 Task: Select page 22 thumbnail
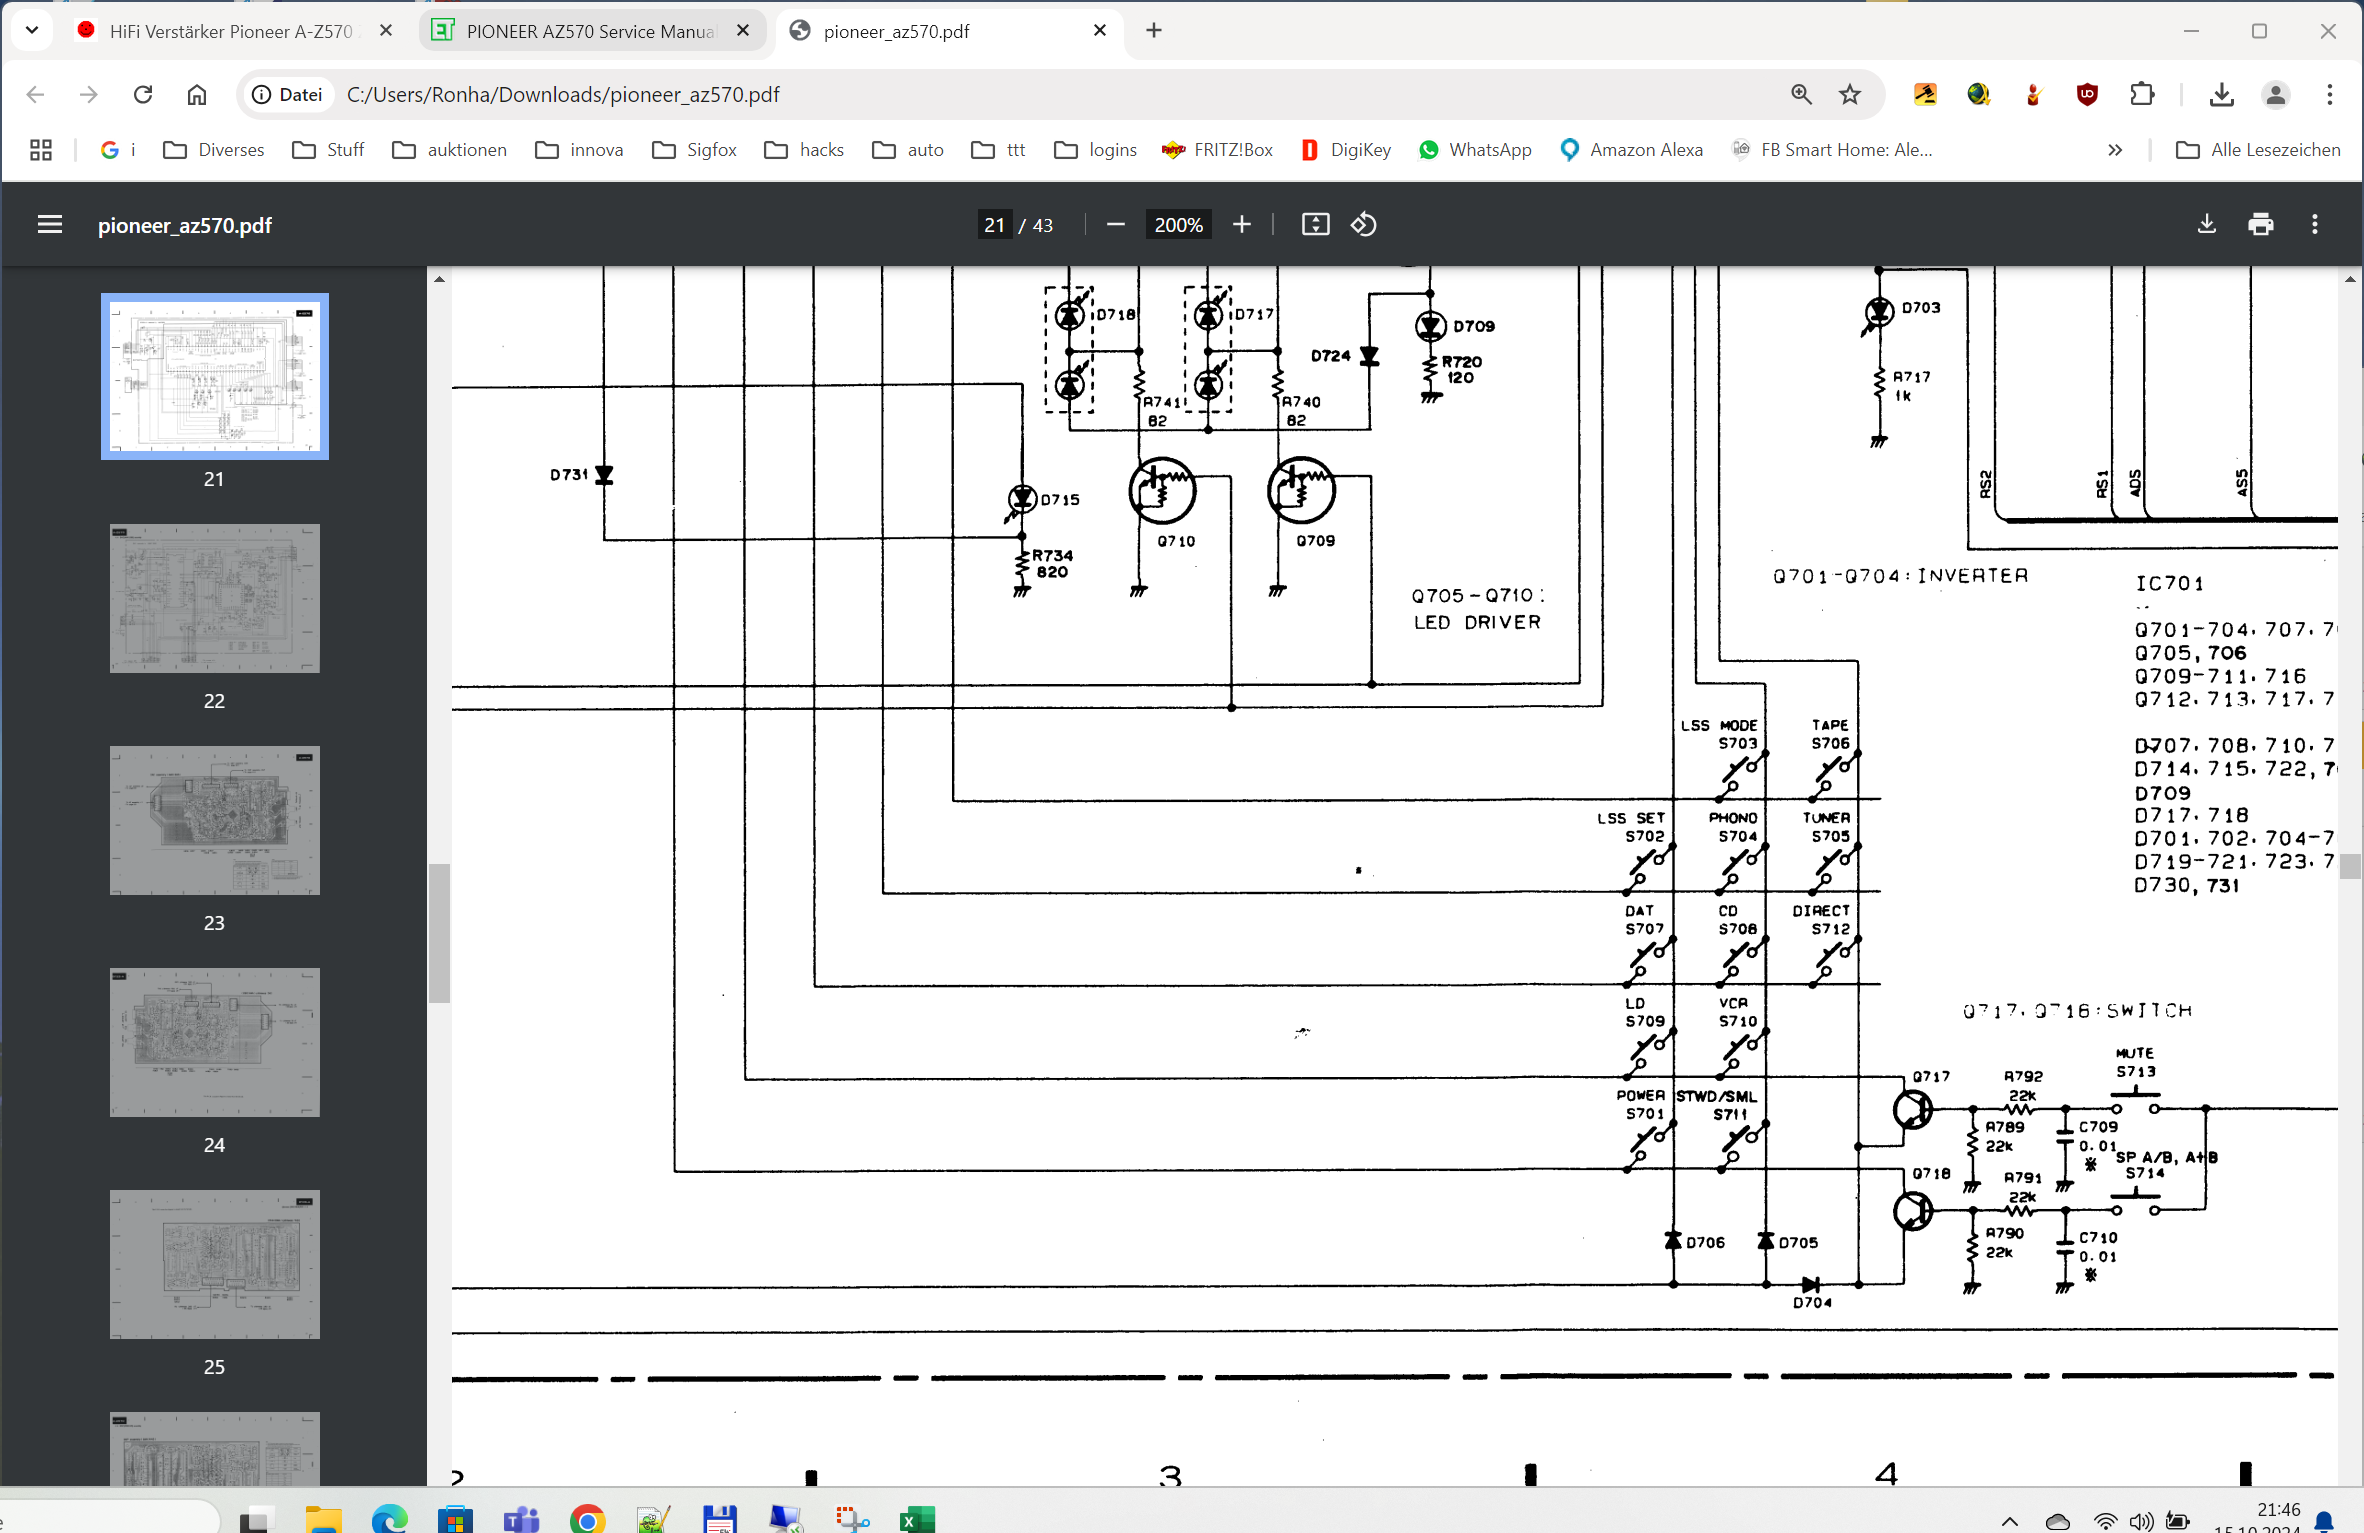215,599
